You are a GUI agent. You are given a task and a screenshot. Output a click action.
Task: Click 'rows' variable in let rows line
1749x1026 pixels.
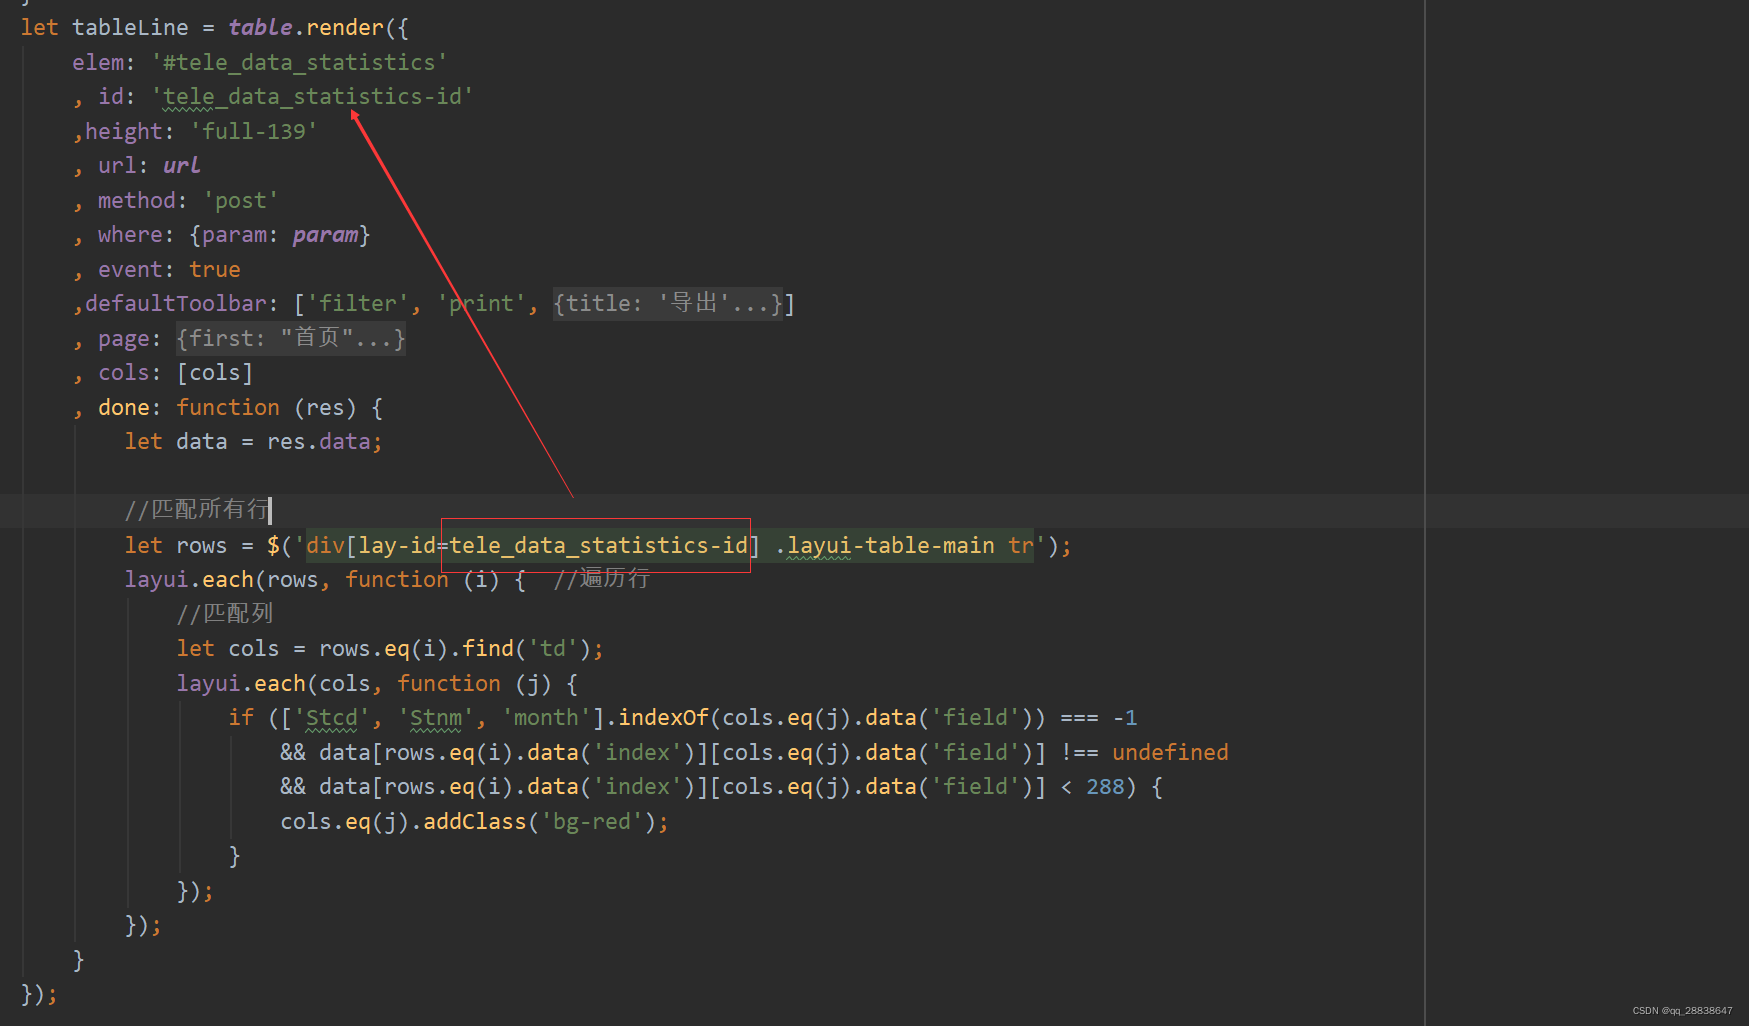coord(202,546)
